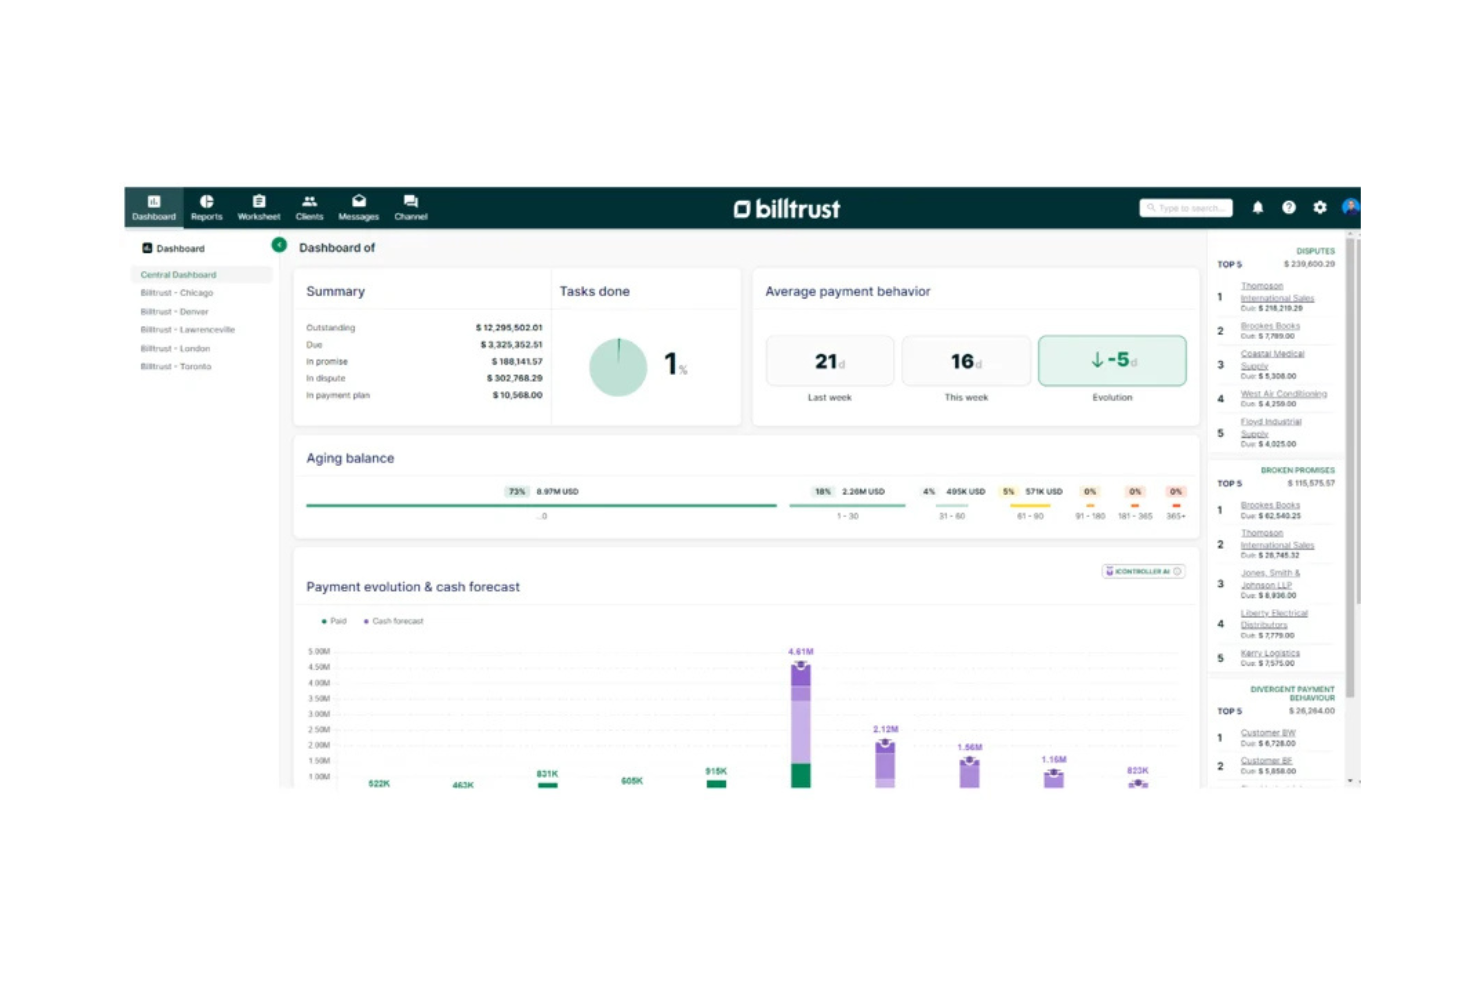Select Billtrust - Chicago dashboard
The height and width of the screenshot is (987, 1480).
click(177, 293)
